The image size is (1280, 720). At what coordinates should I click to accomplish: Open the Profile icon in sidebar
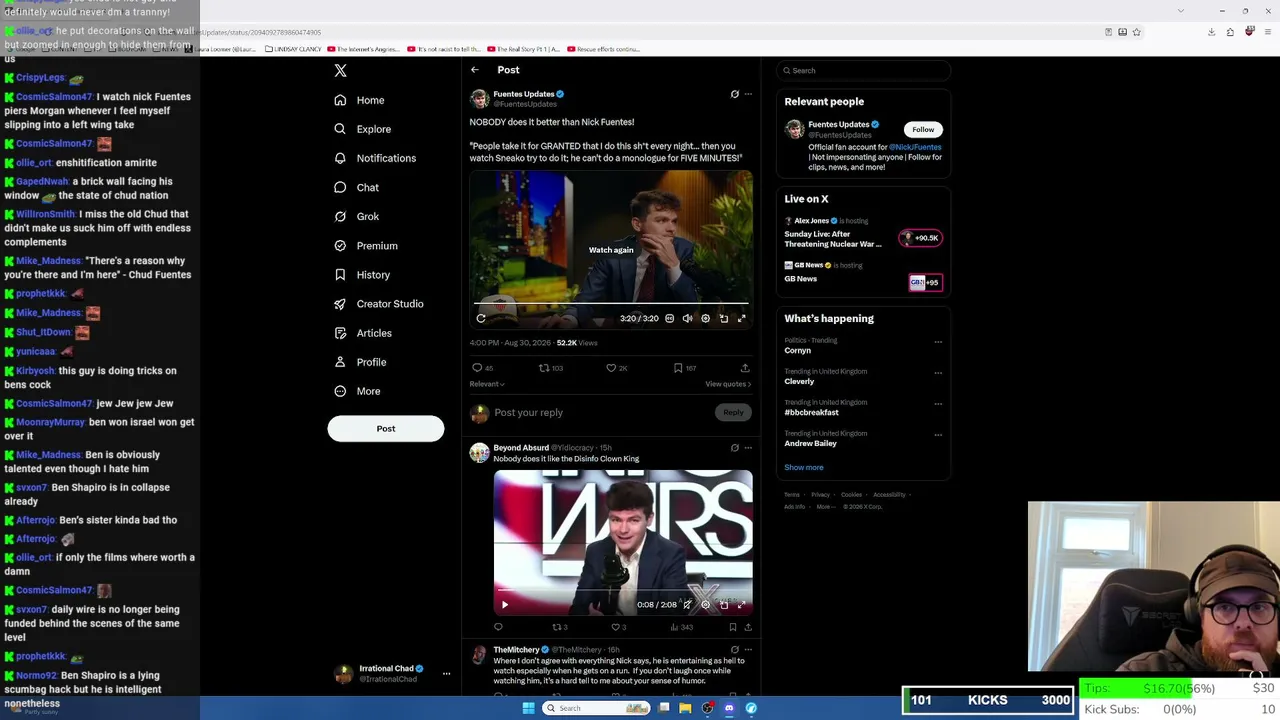[340, 362]
